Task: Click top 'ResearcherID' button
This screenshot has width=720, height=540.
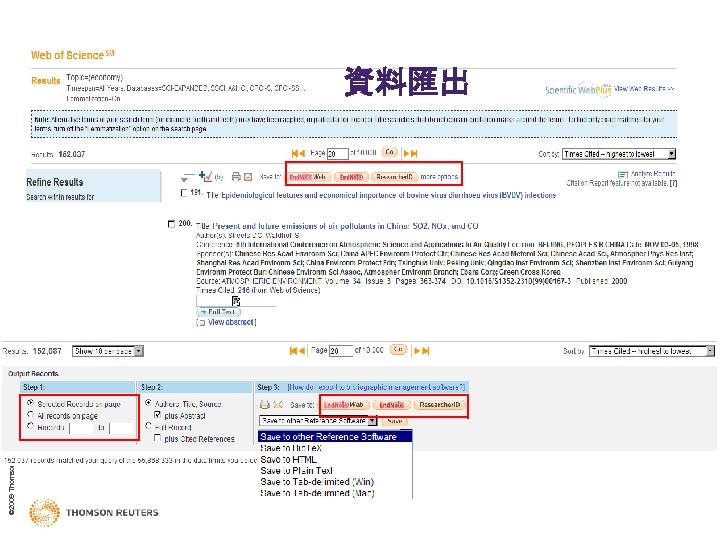Action: coord(394,177)
